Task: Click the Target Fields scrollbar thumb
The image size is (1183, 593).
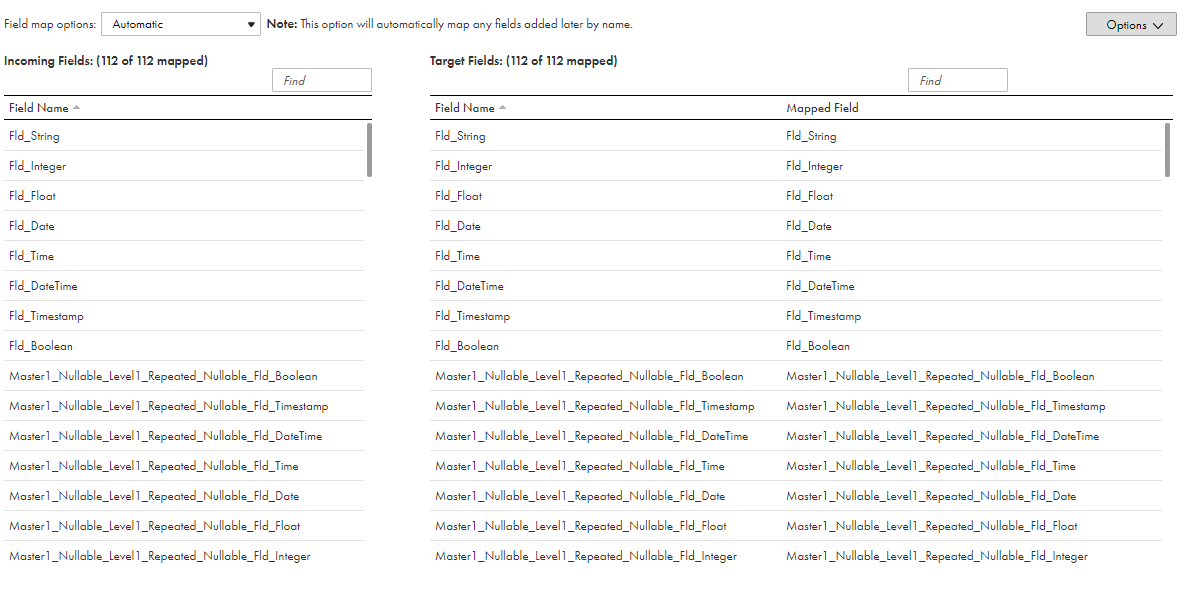Action: (1167, 150)
